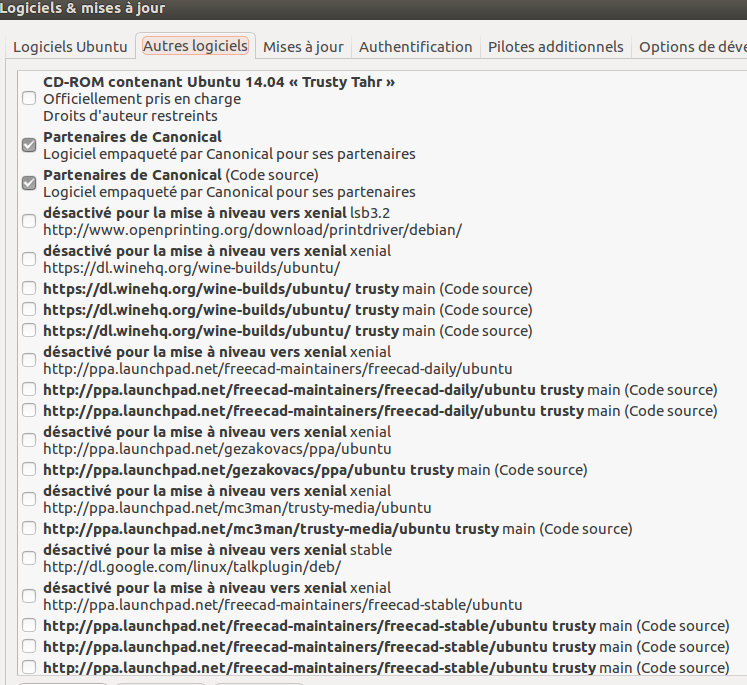This screenshot has width=747, height=685.
Task: Select the non-bold freecad-daily/ubuntu URL line
Action: click(278, 369)
